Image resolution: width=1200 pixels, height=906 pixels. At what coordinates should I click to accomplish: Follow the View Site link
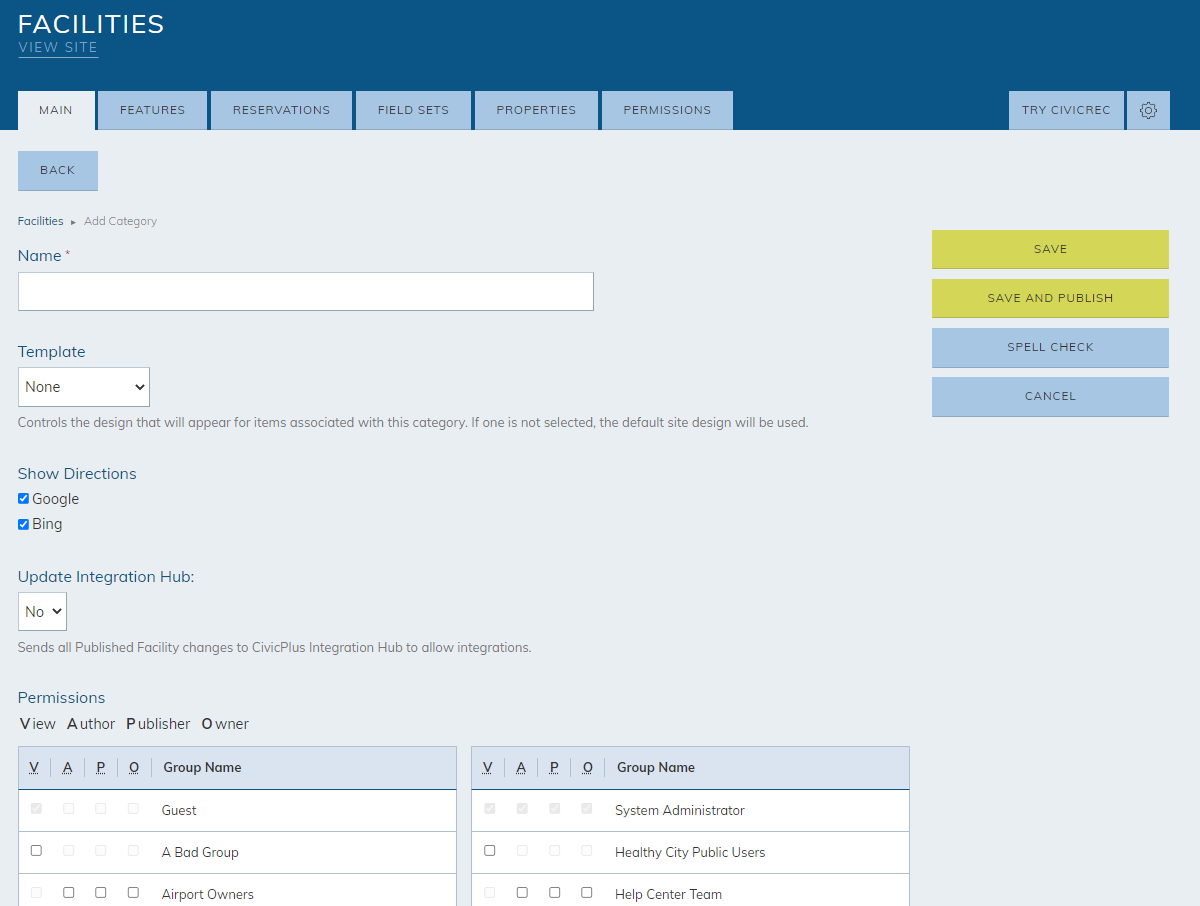58,47
